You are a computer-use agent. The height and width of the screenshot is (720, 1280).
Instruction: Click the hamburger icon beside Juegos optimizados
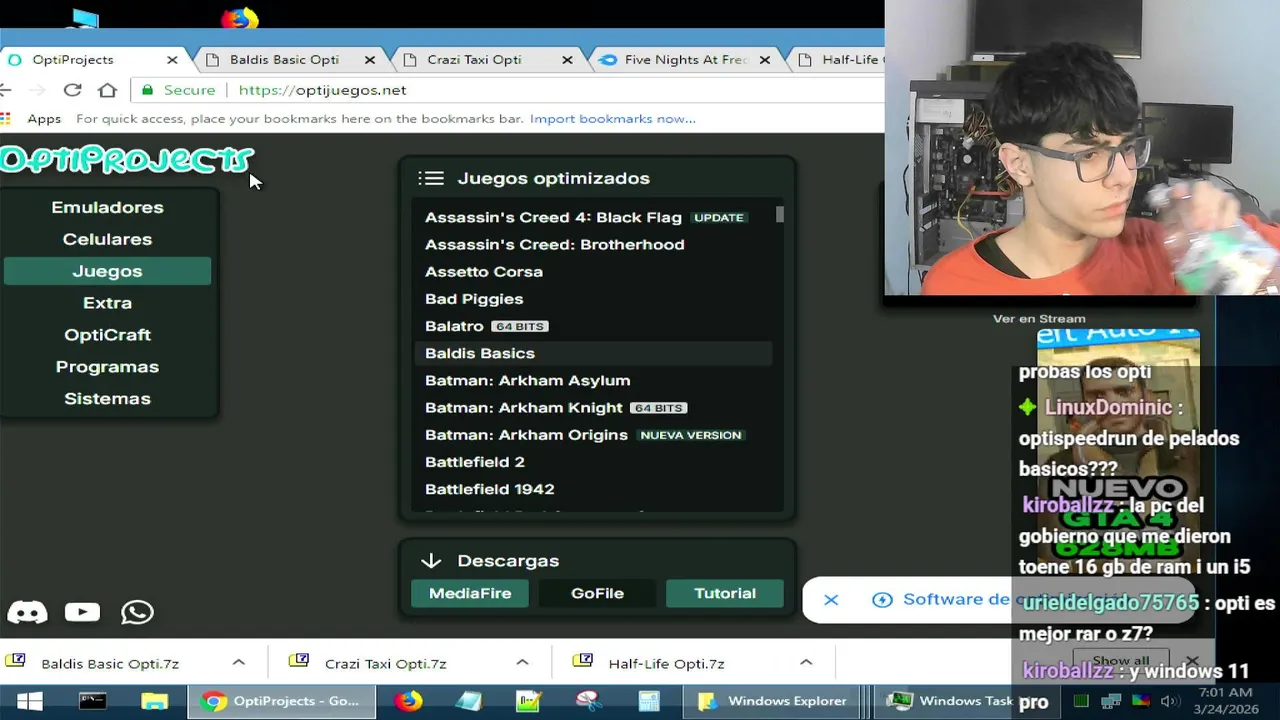point(431,178)
